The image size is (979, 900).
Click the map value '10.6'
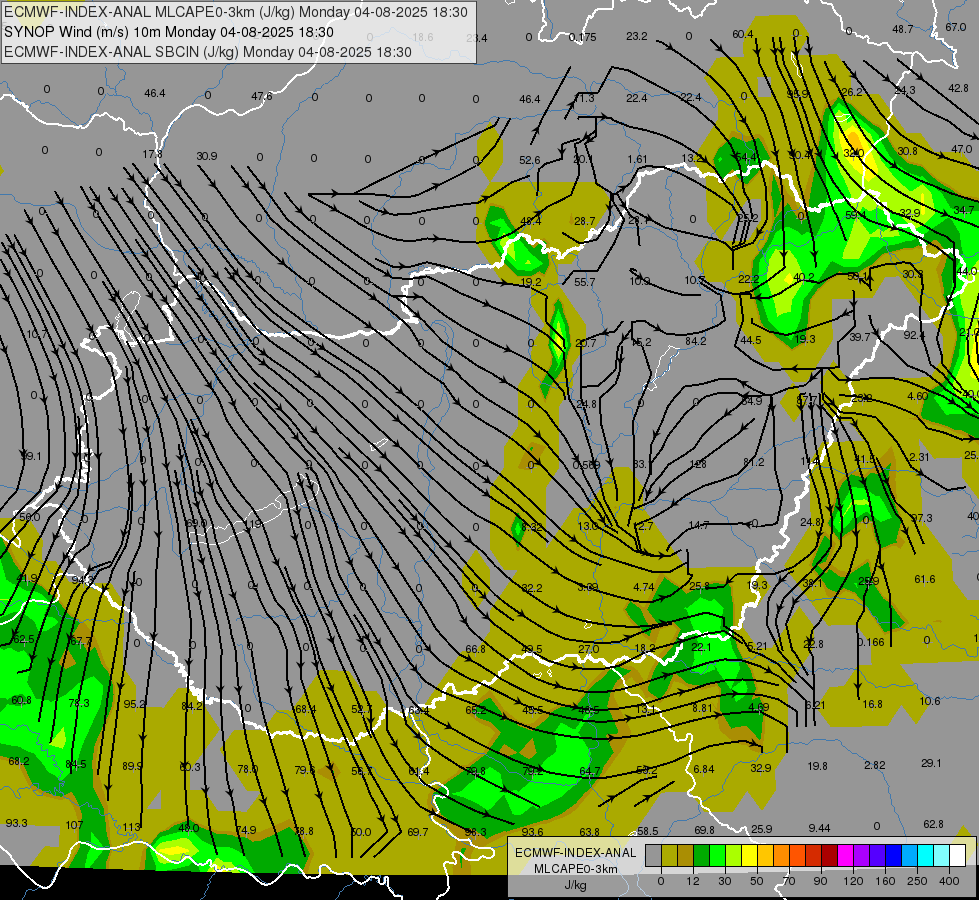pos(930,701)
